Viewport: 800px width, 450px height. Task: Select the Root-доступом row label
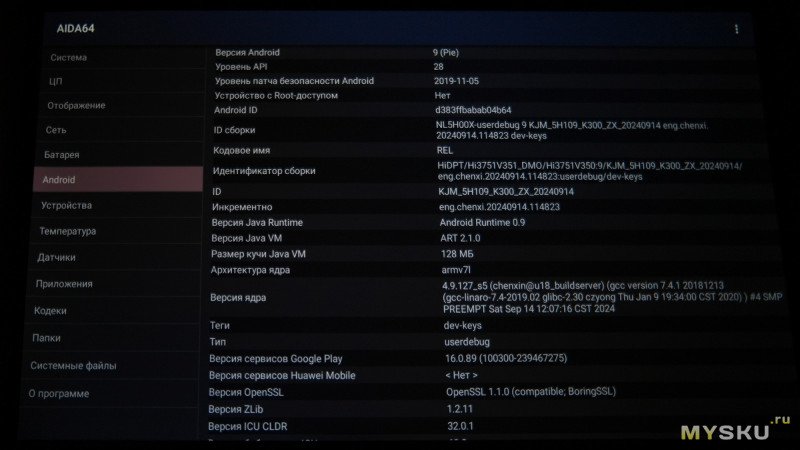[x=276, y=95]
